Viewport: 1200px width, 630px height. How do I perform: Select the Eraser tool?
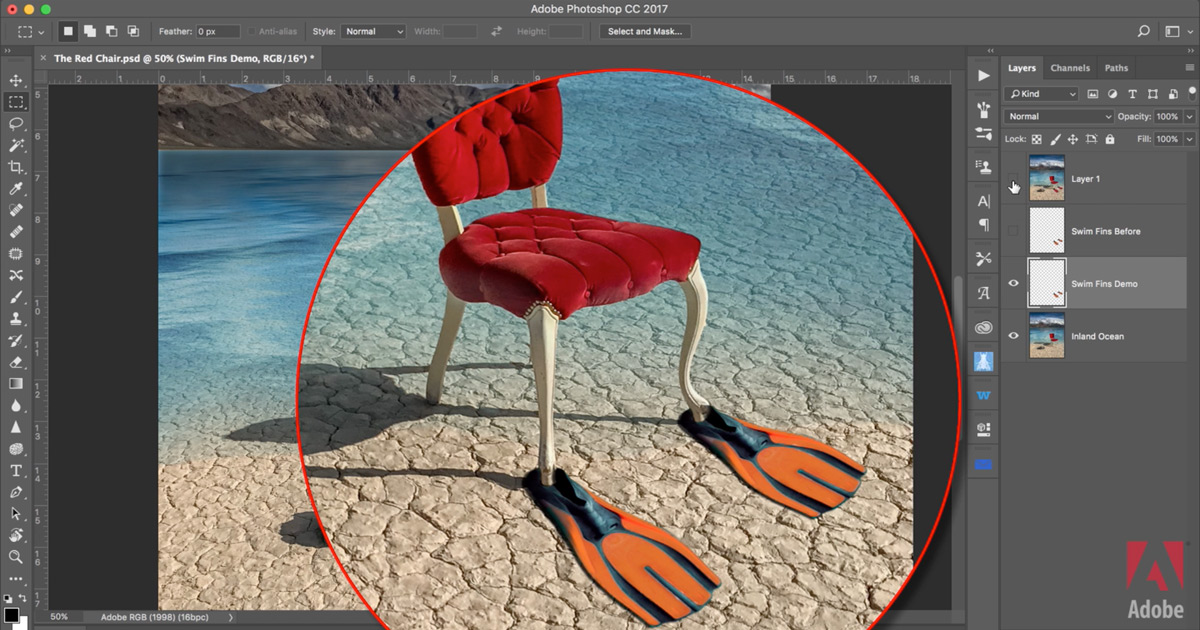pos(16,362)
